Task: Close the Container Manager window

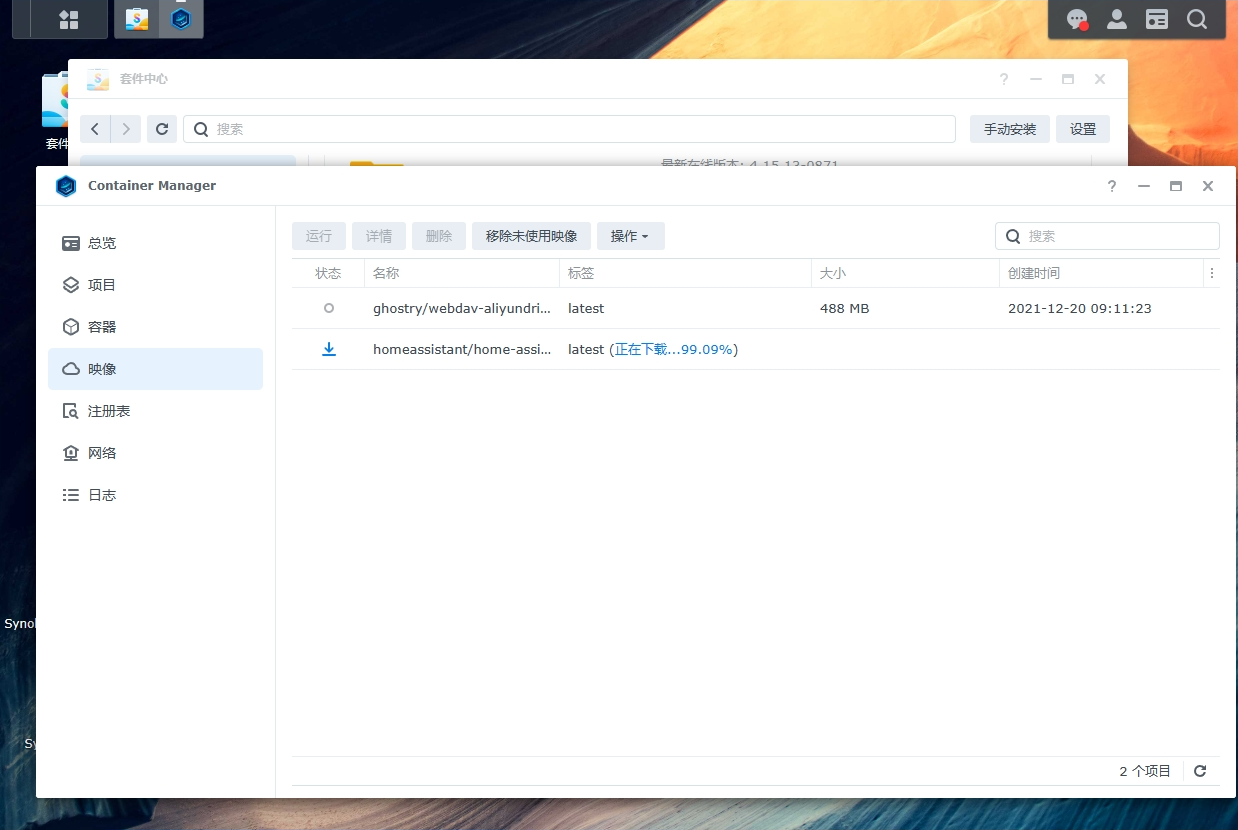Action: click(x=1208, y=186)
